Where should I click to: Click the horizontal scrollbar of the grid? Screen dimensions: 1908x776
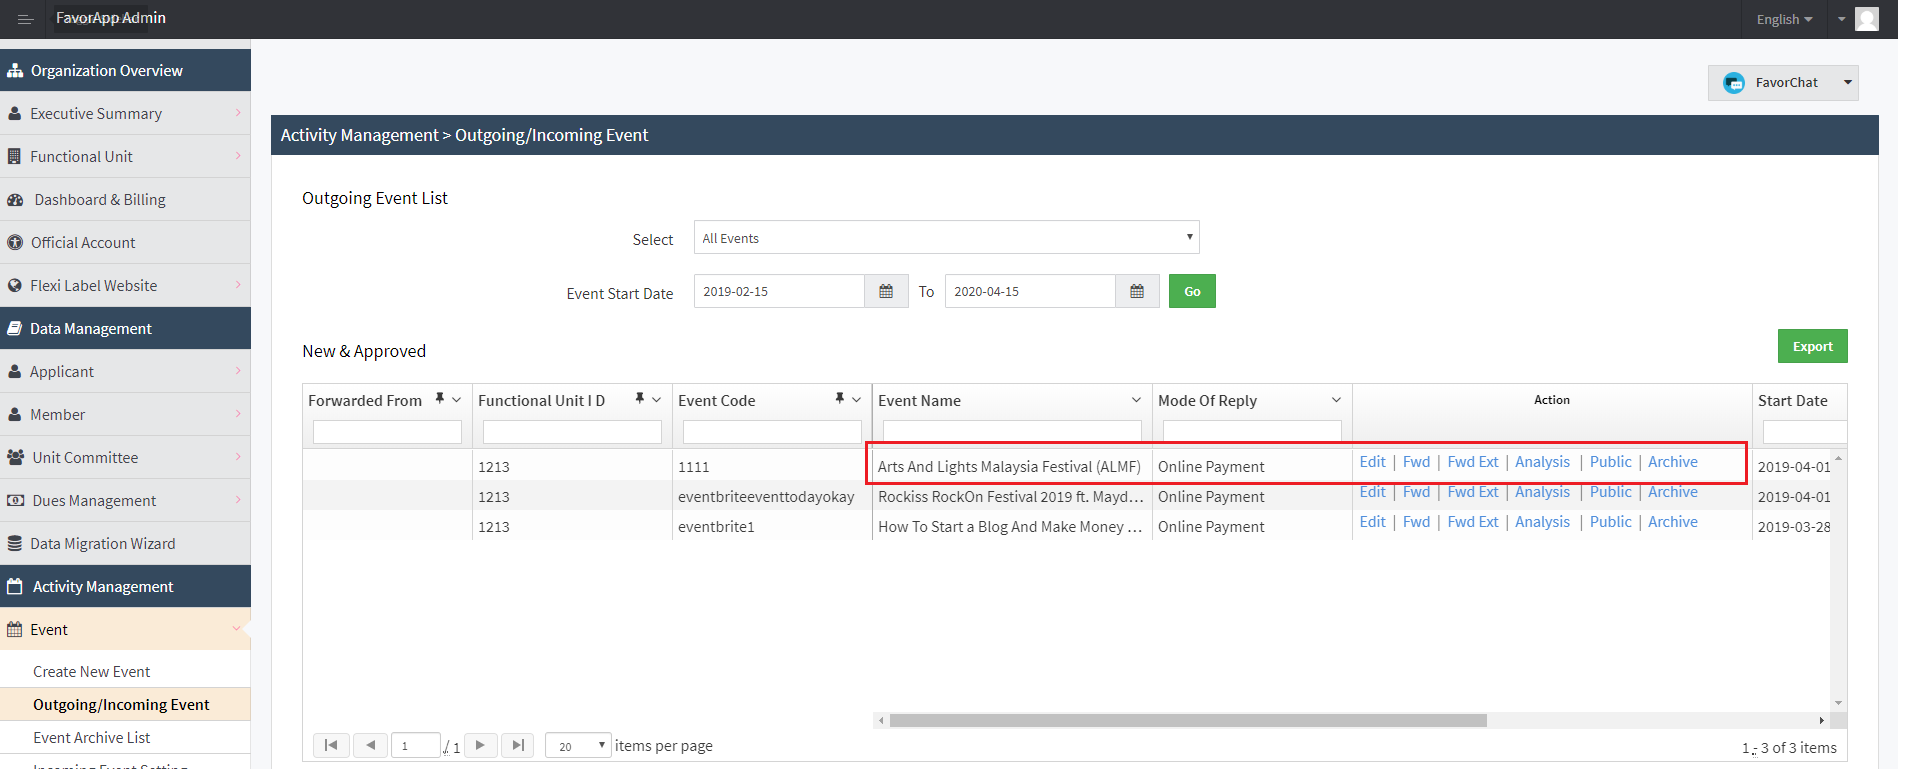1187,720
